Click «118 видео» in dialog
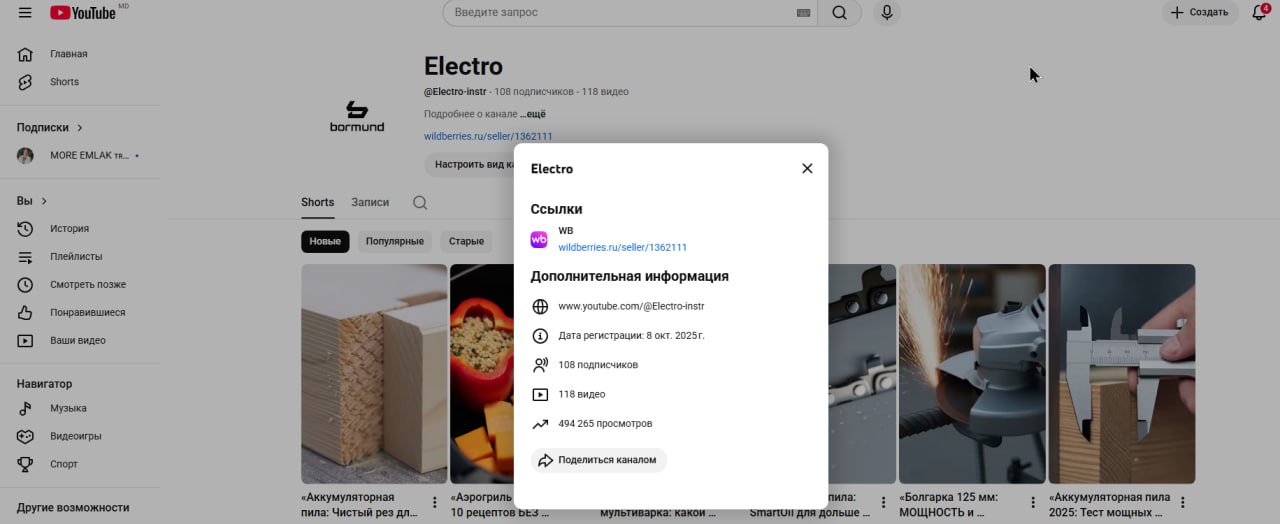 click(x=581, y=394)
